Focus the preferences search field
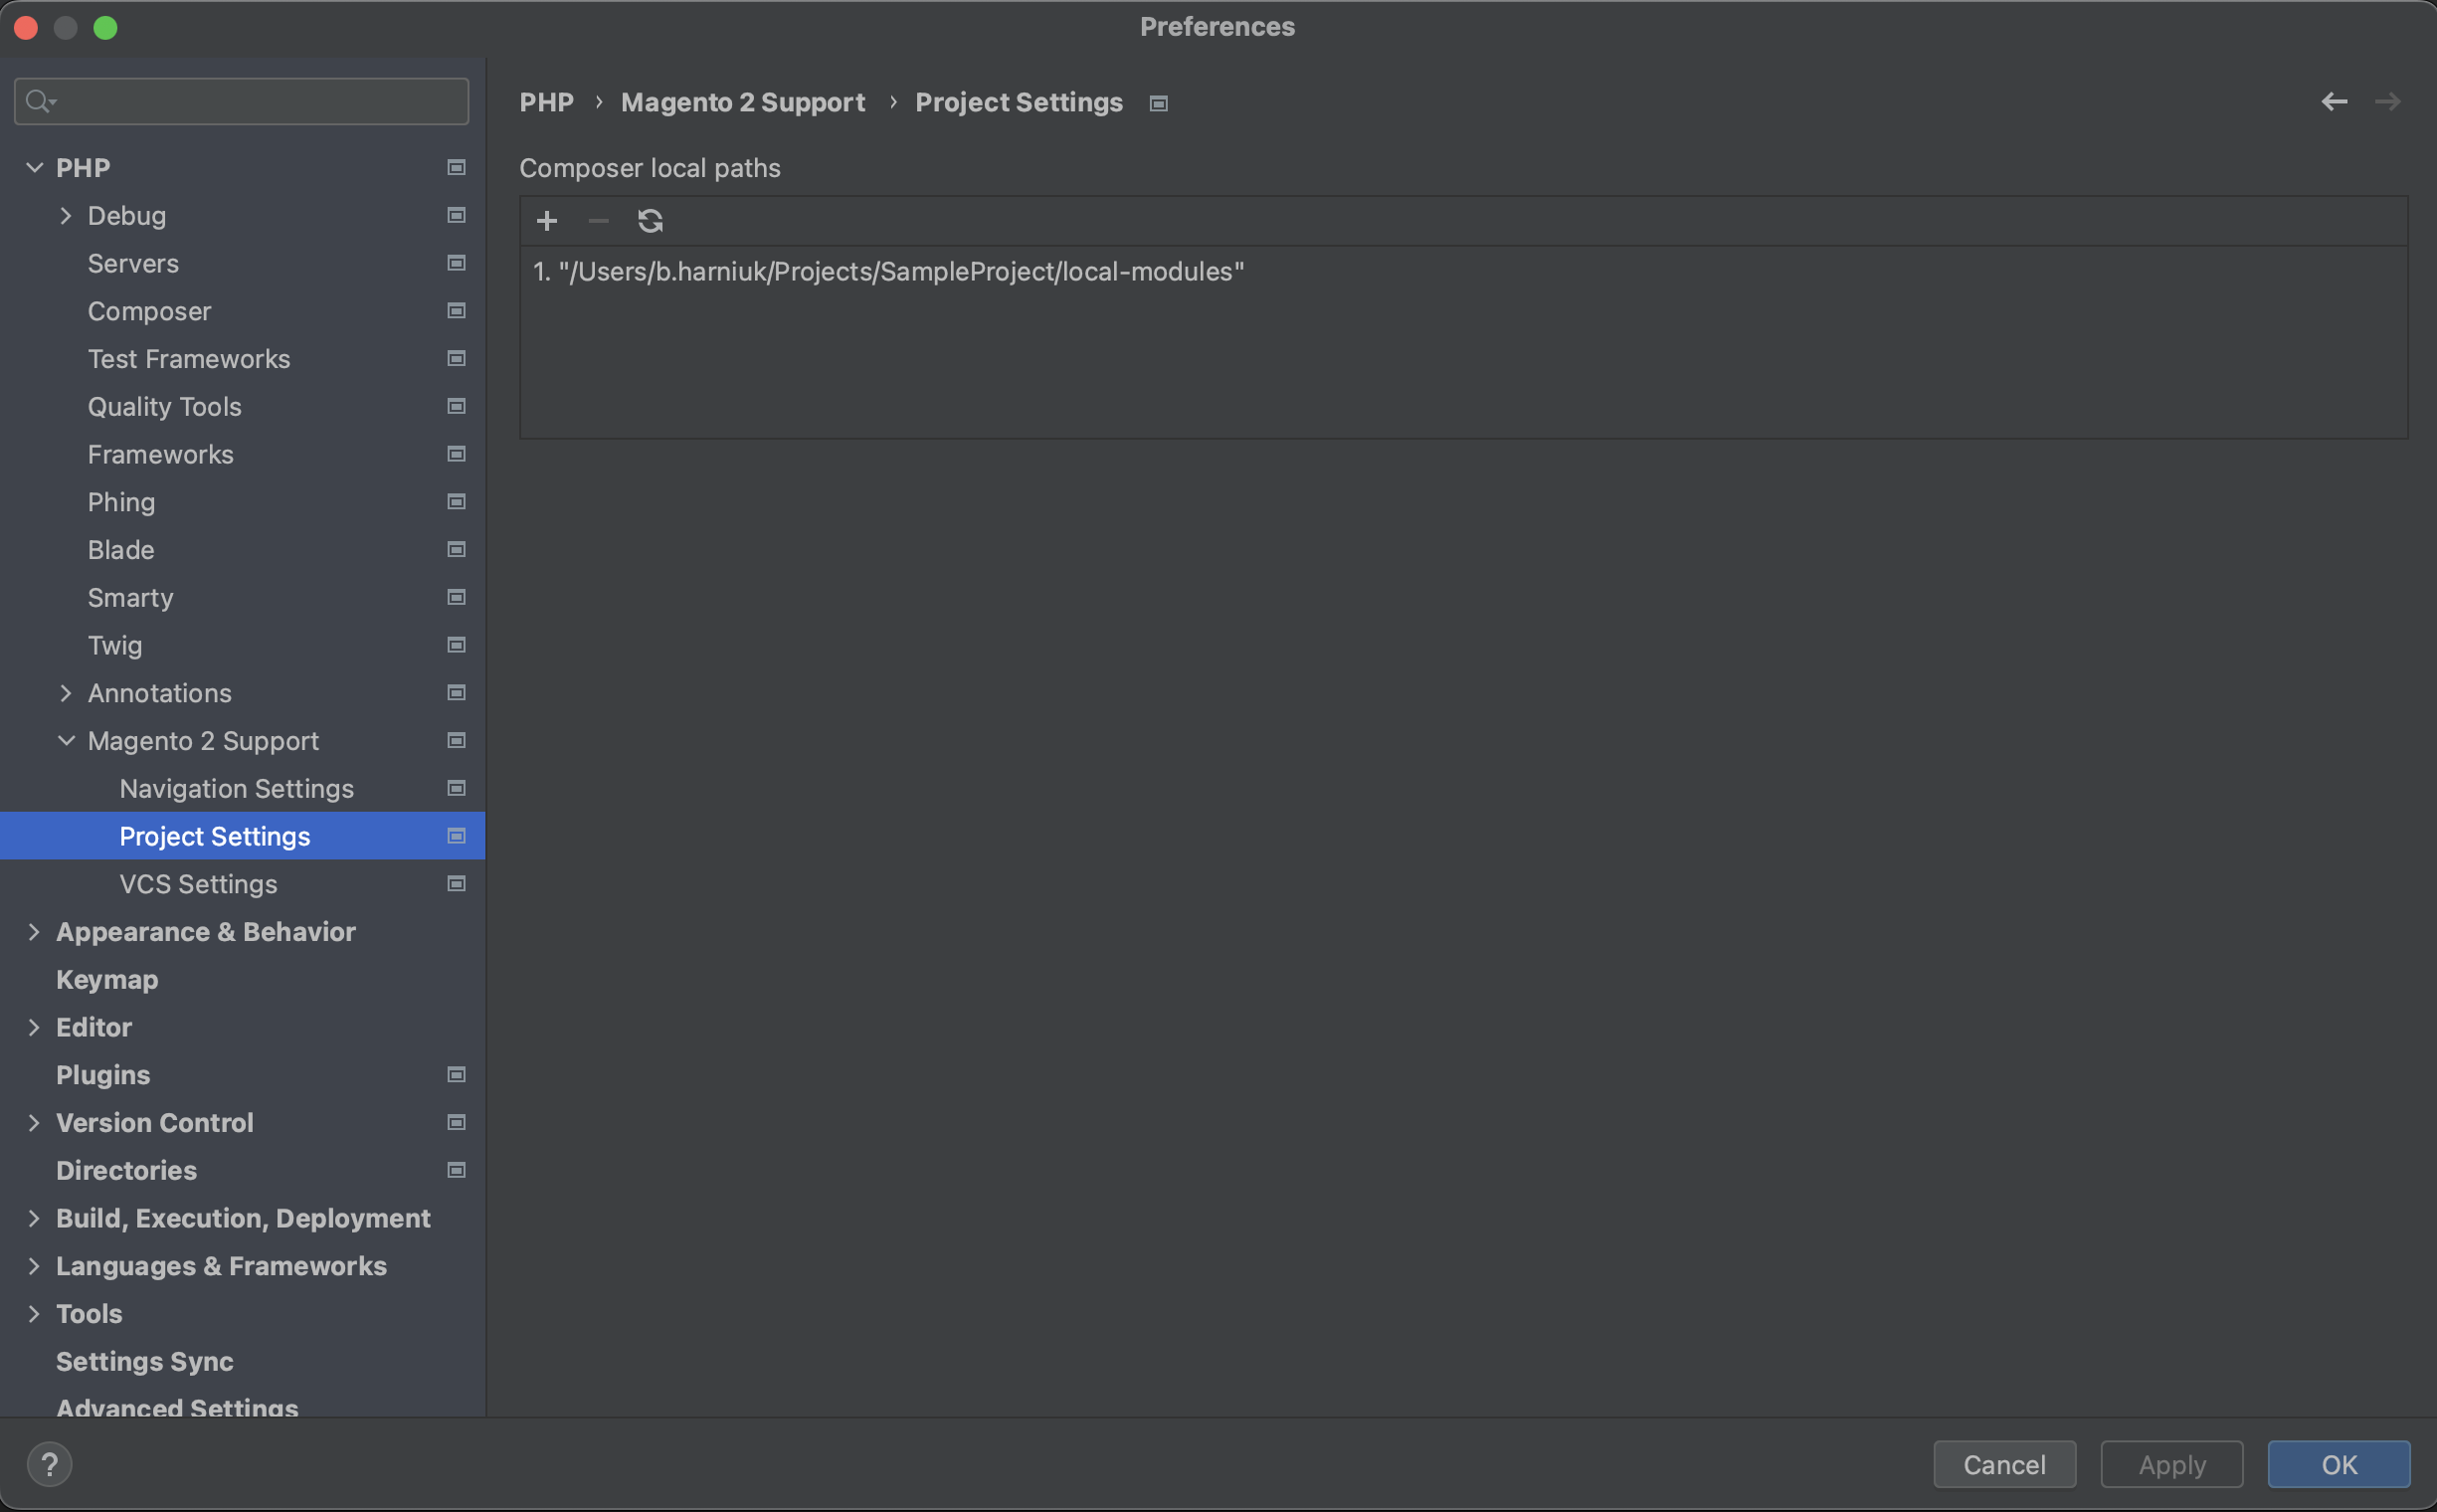Viewport: 2437px width, 1512px height. (x=242, y=102)
